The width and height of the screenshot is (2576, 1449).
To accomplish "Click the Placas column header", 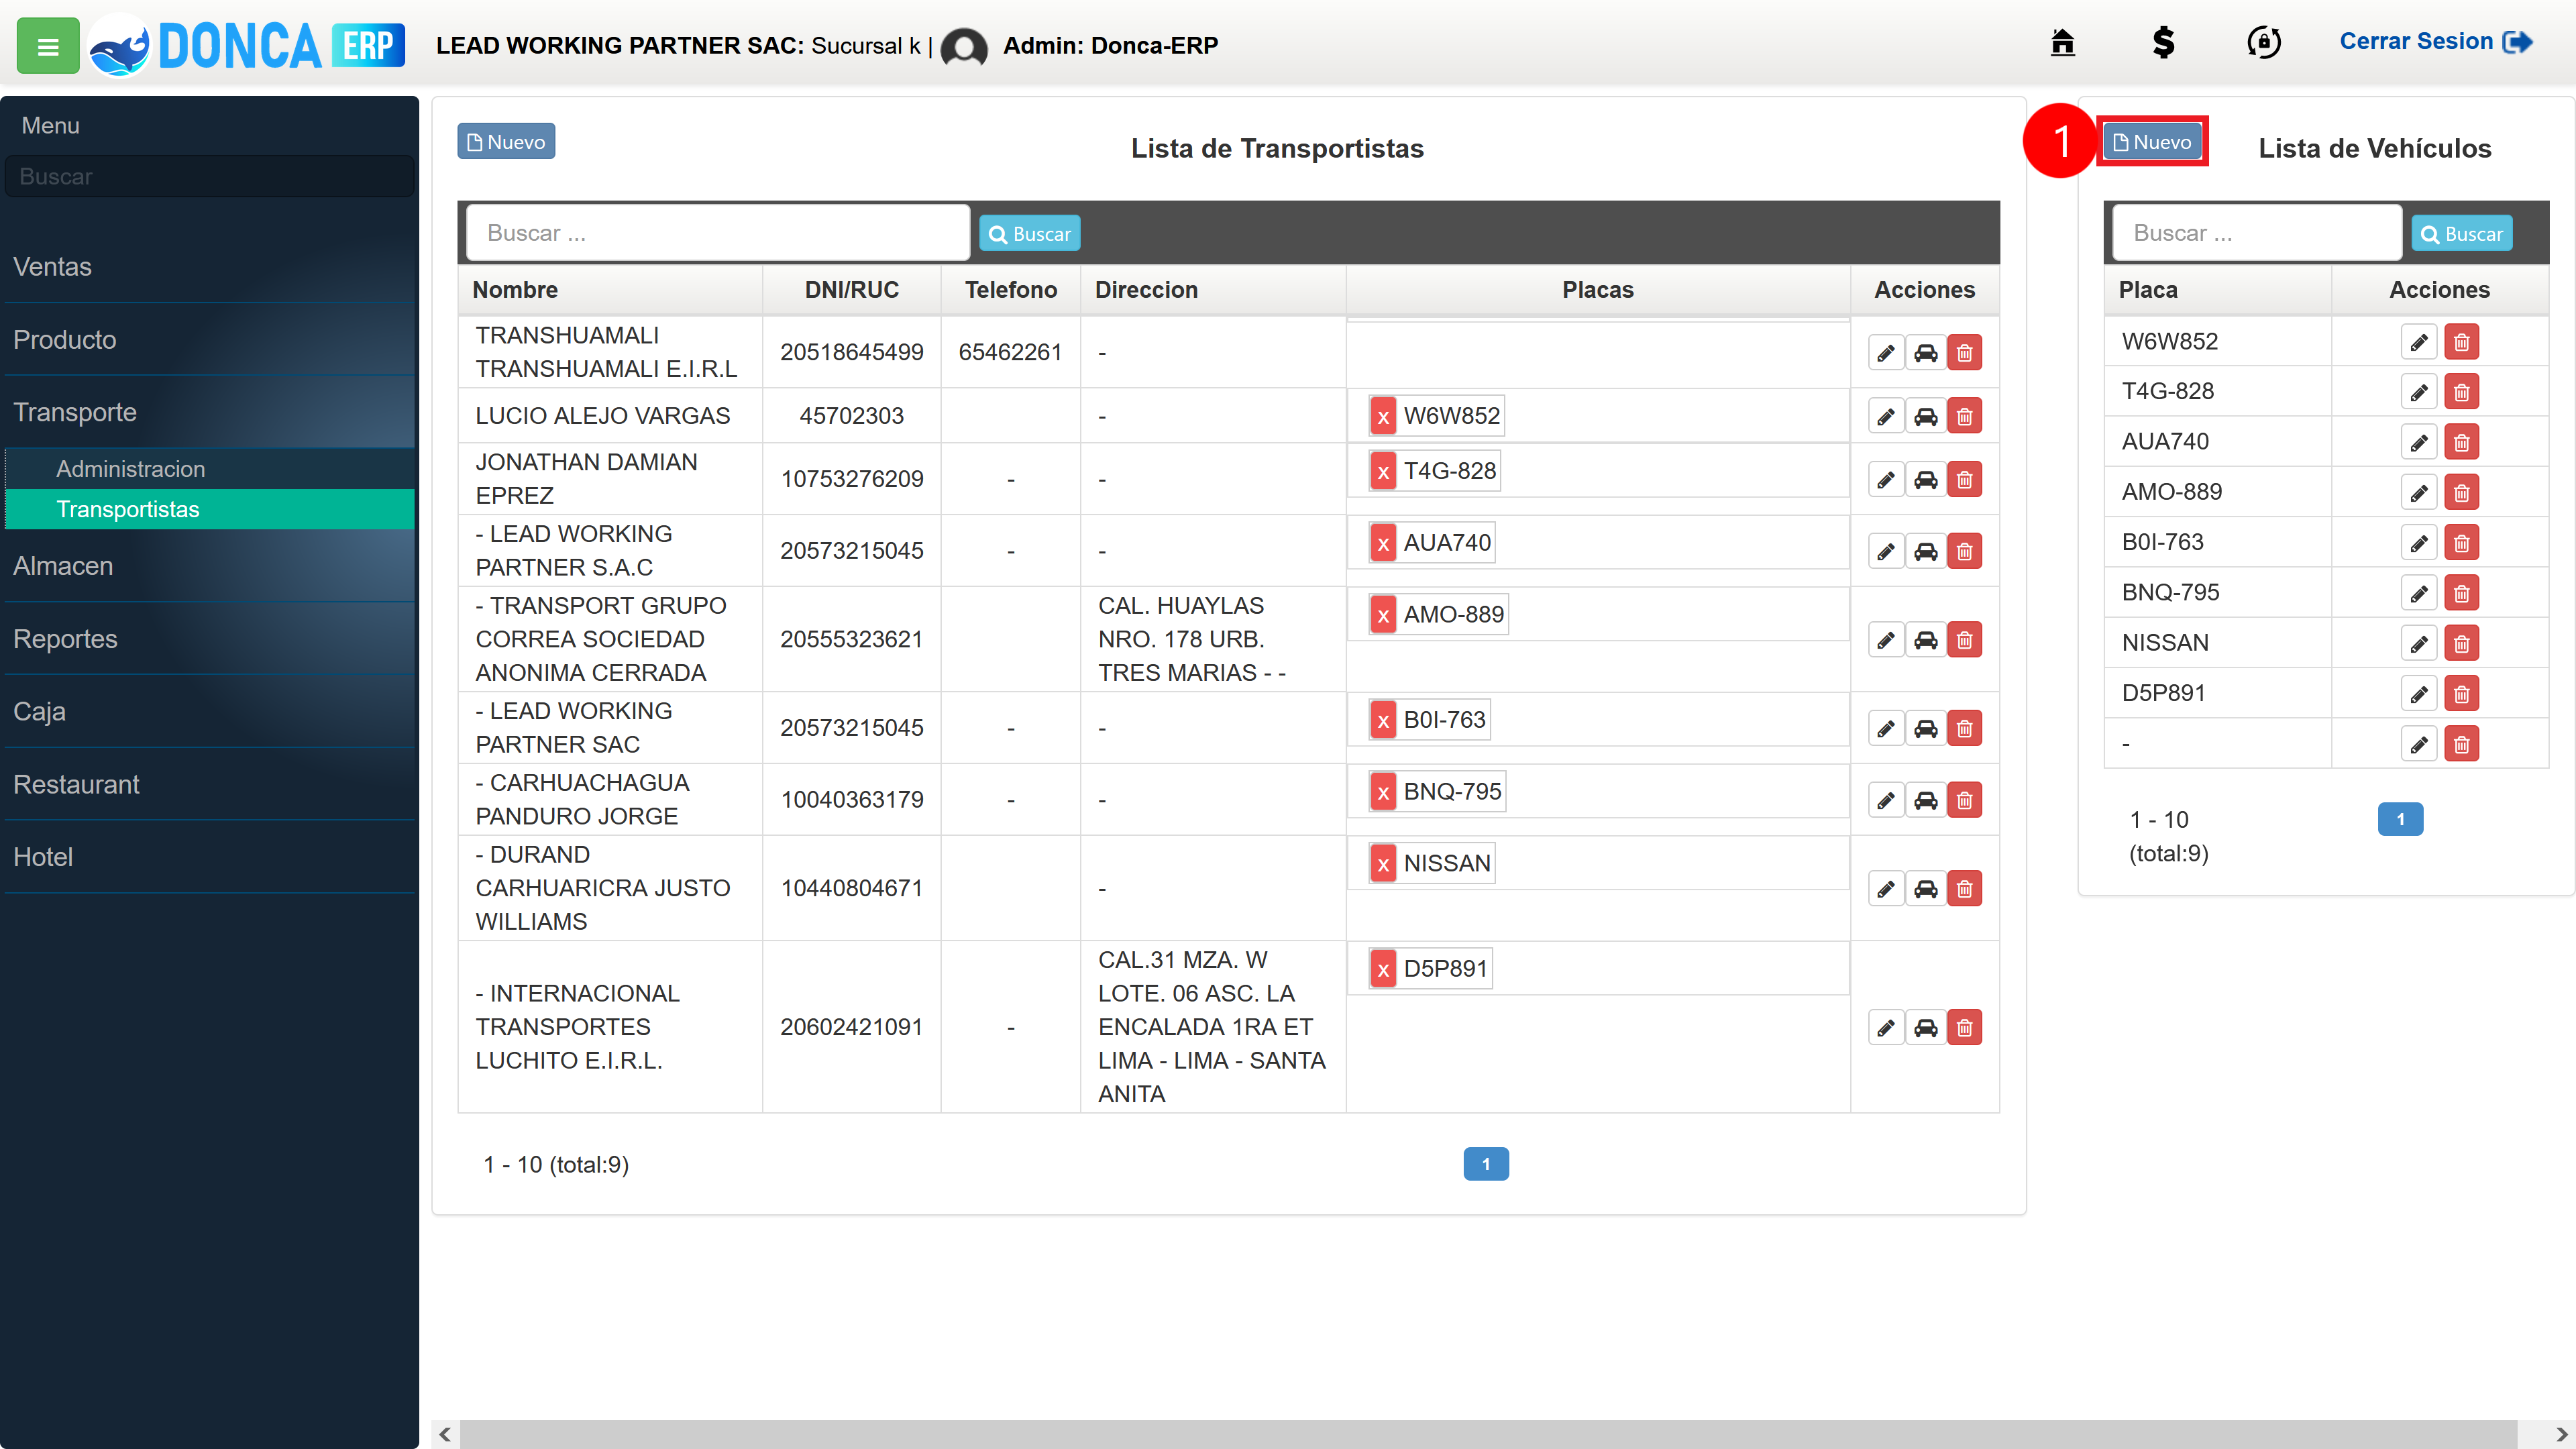I will [x=1598, y=290].
